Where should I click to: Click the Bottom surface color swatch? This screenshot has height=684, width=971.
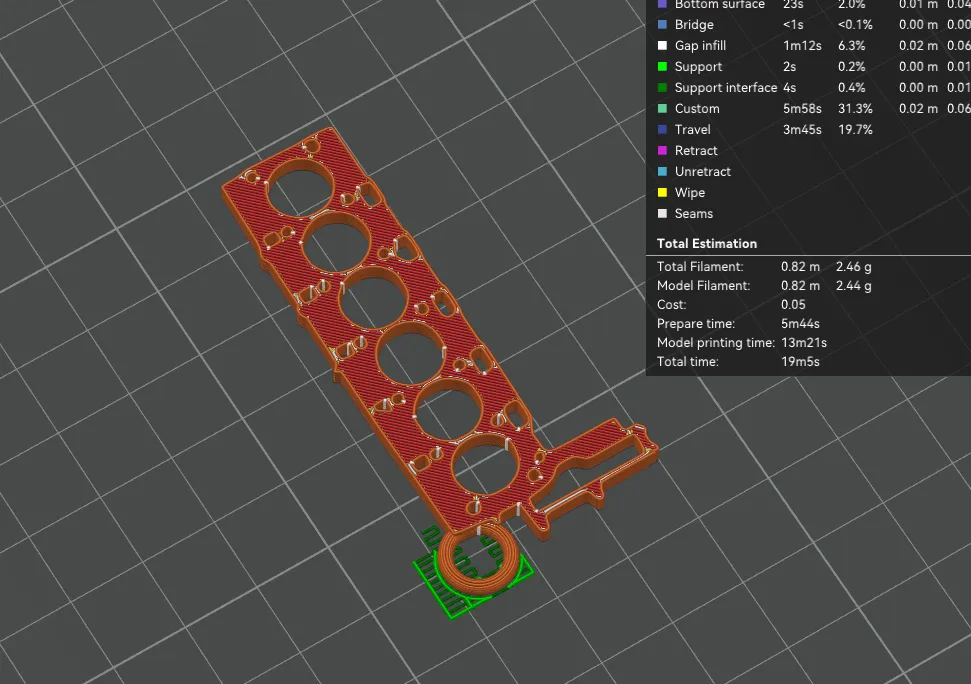click(x=662, y=4)
